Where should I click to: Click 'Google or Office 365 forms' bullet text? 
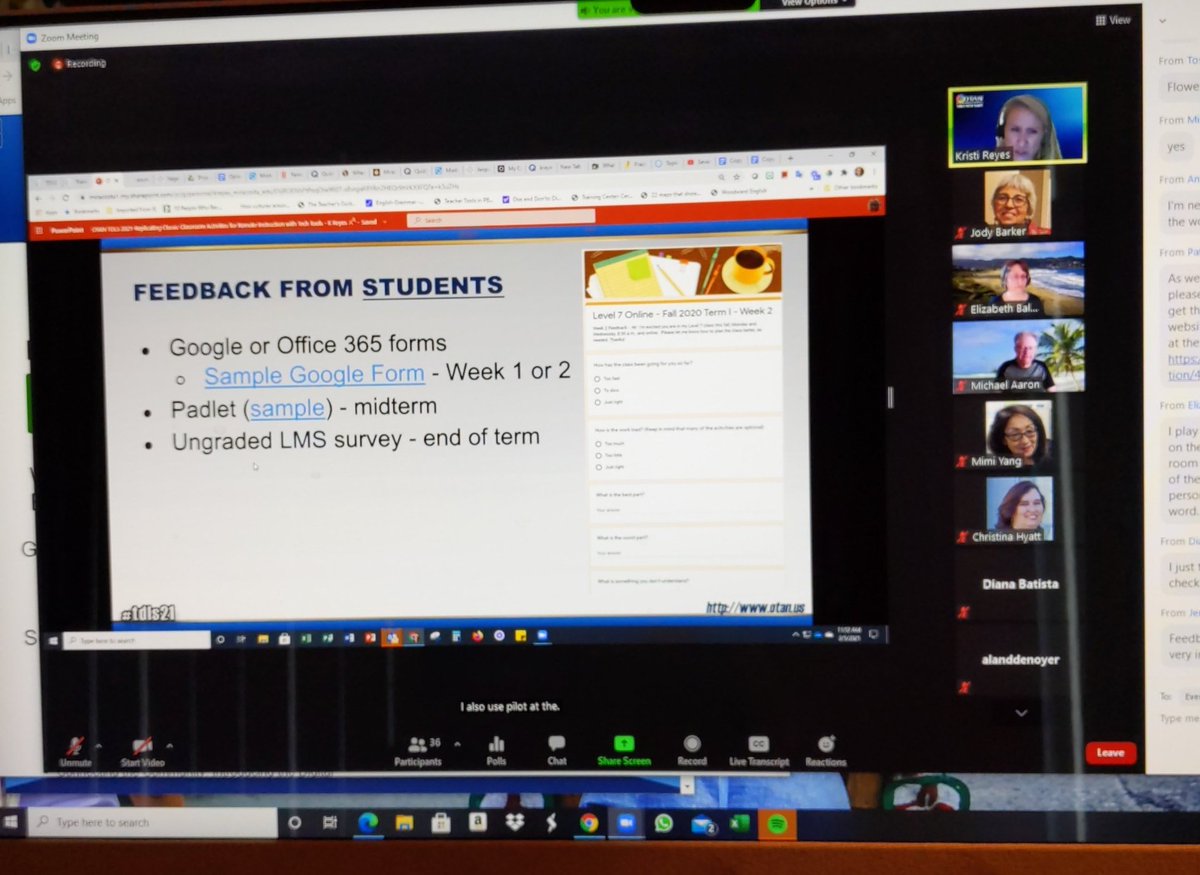click(307, 346)
